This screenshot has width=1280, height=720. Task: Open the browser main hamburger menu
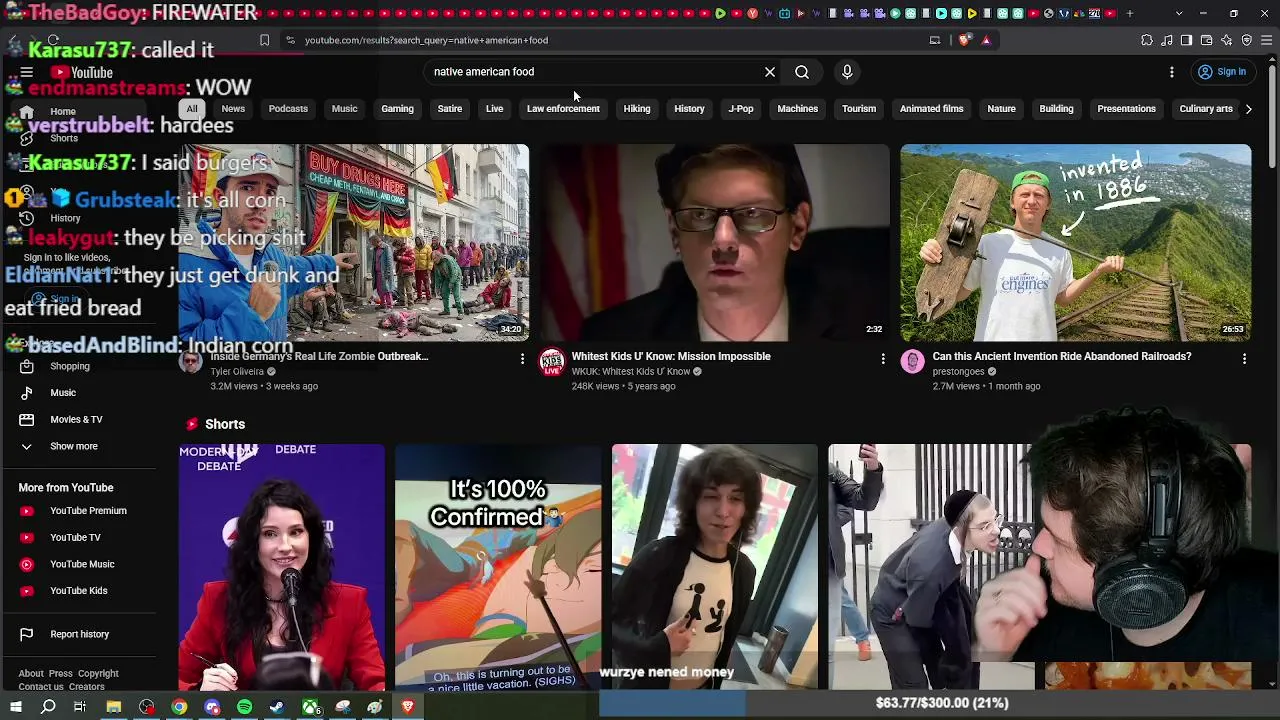click(1267, 40)
